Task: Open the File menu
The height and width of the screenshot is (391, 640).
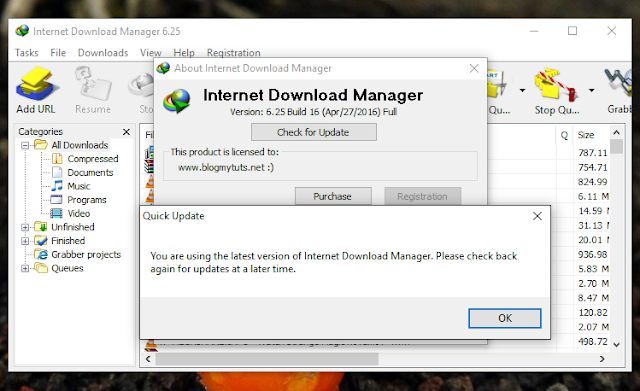Action: click(58, 53)
